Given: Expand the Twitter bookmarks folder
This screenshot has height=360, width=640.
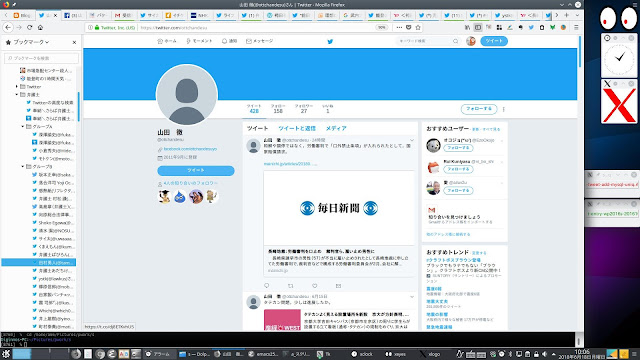Looking at the screenshot, I should 17,87.
